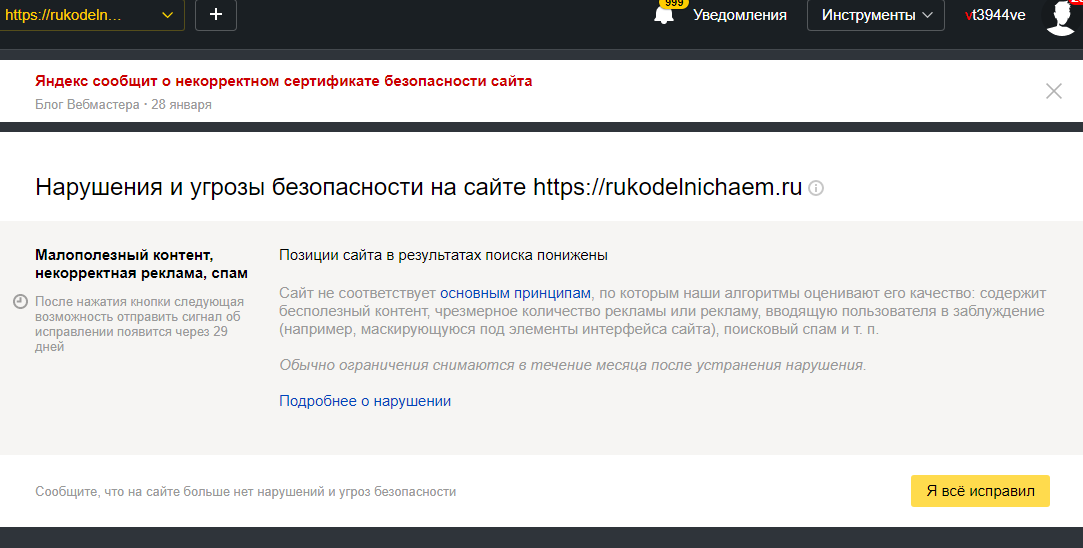Open the site selector dropdown https://rukodeln...
This screenshot has height=548, width=1083.
[x=92, y=15]
